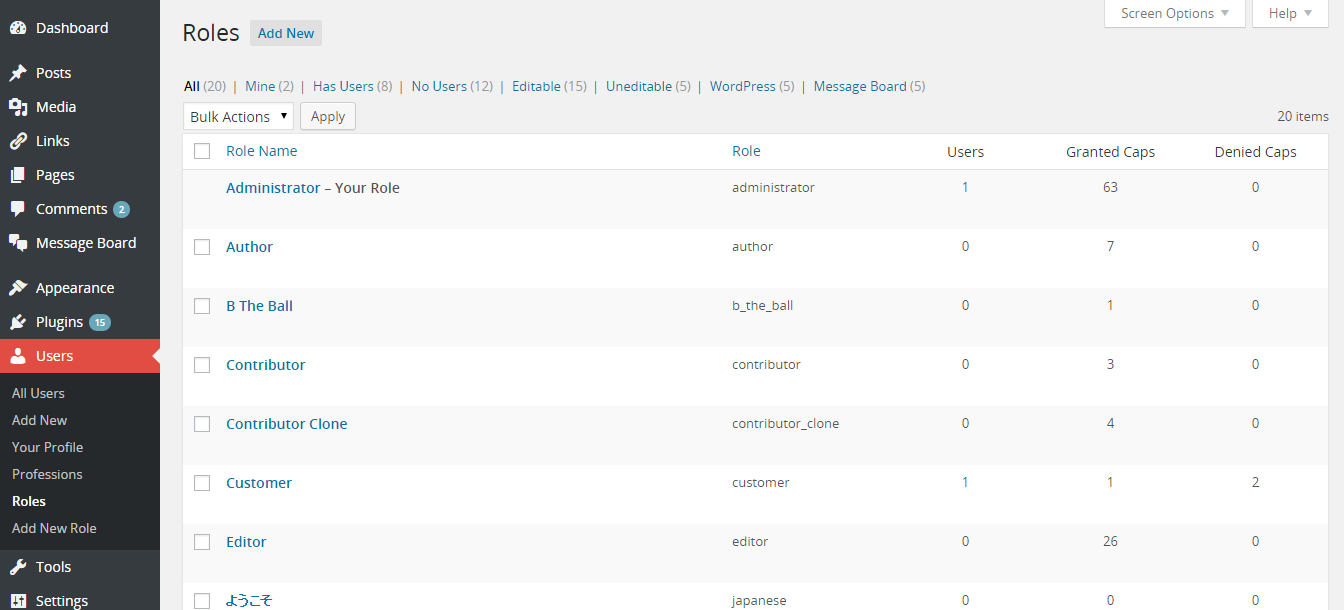Viewport: 1344px width, 610px height.
Task: Click Contributor Clone granted caps 4
Action: [x=1110, y=423]
